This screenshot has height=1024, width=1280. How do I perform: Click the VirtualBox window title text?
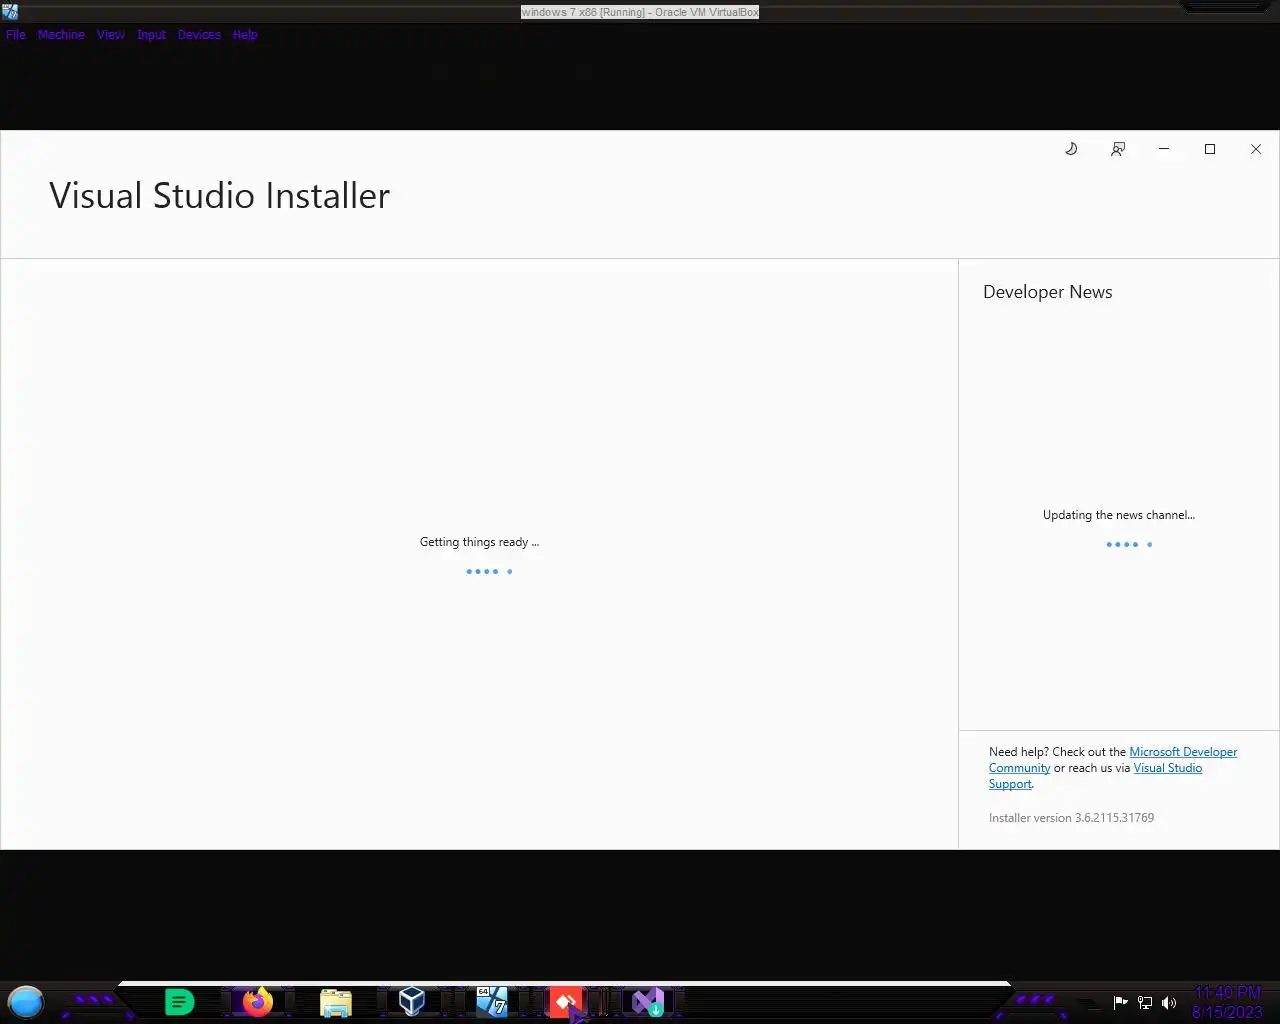[640, 12]
